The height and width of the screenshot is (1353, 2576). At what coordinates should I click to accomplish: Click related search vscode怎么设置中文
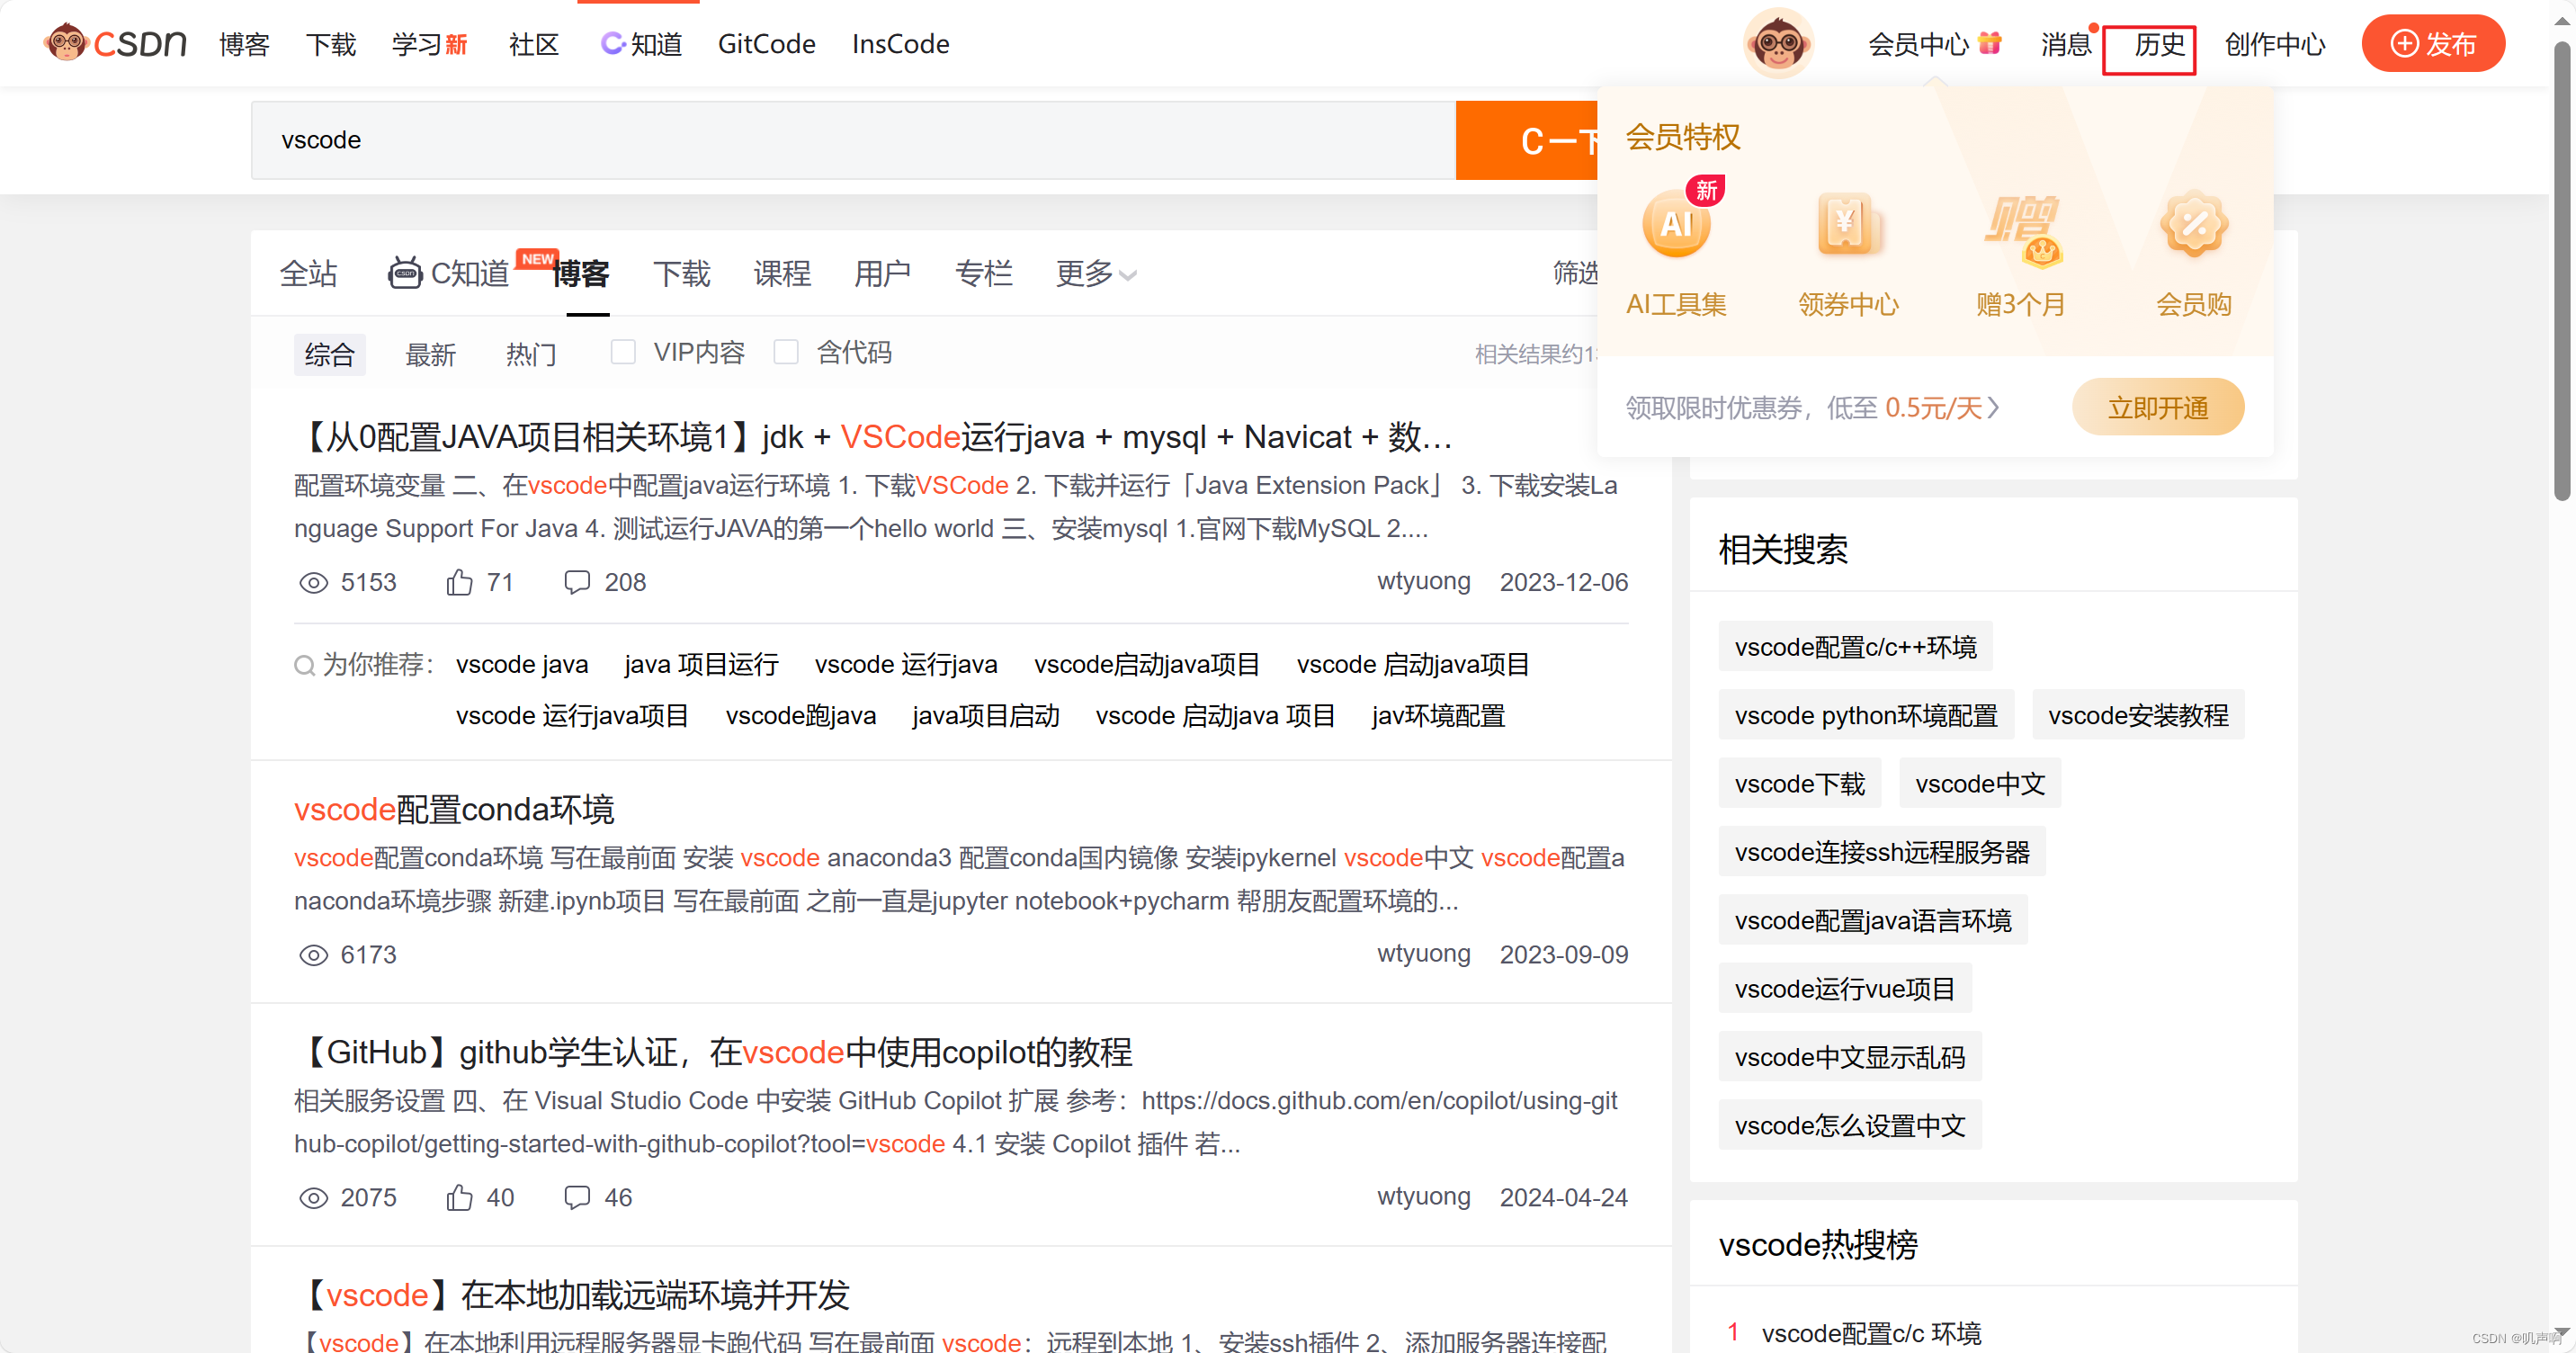[1849, 1126]
